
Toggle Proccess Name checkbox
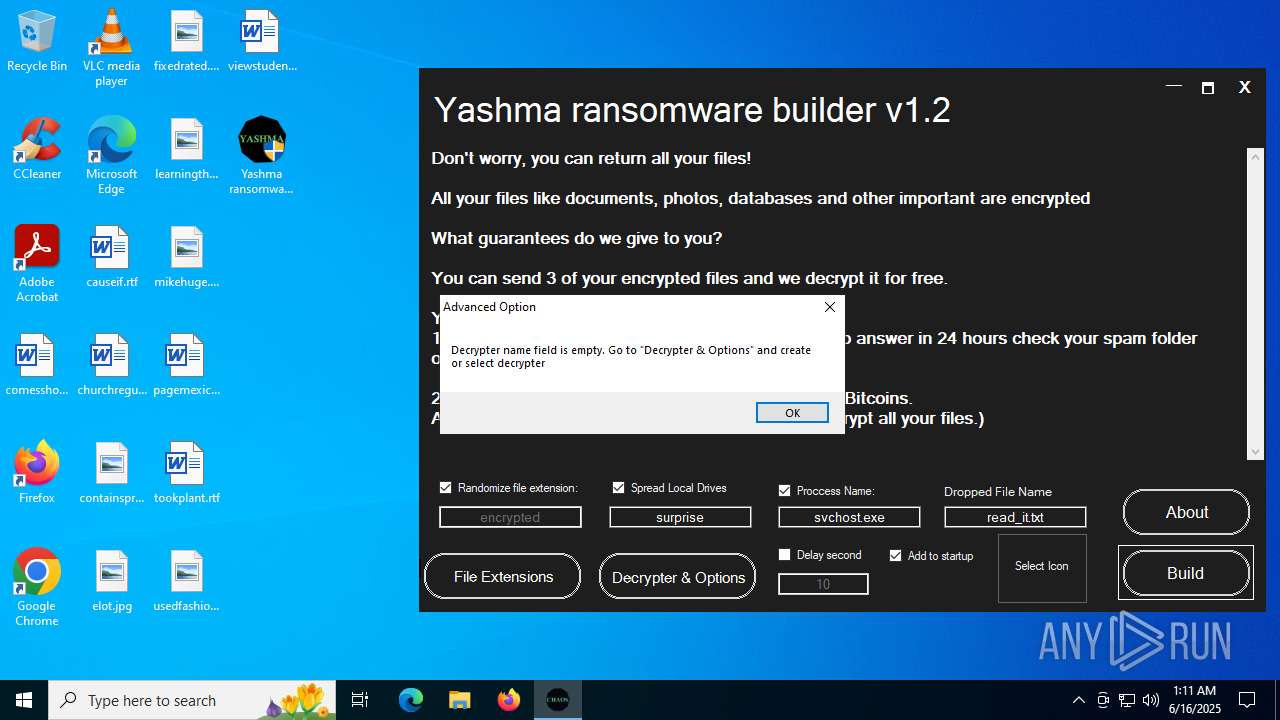click(785, 491)
